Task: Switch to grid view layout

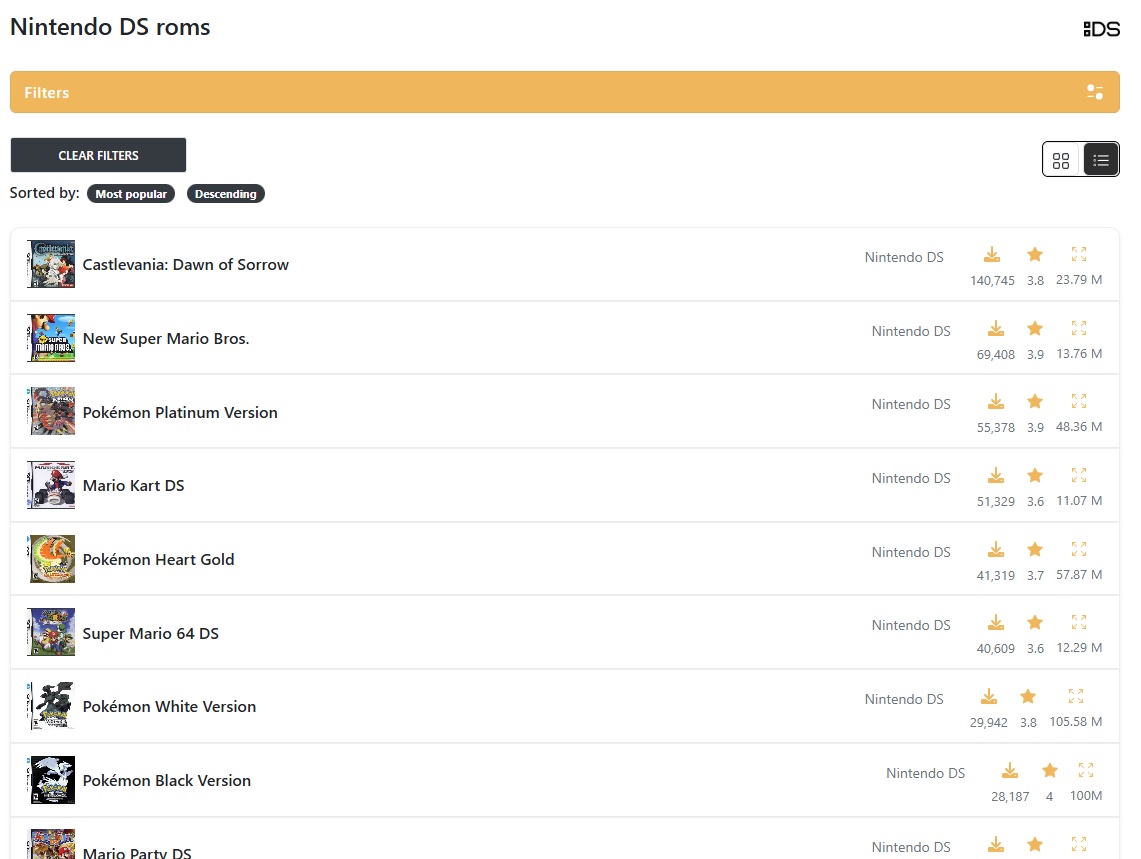Action: click(x=1061, y=160)
